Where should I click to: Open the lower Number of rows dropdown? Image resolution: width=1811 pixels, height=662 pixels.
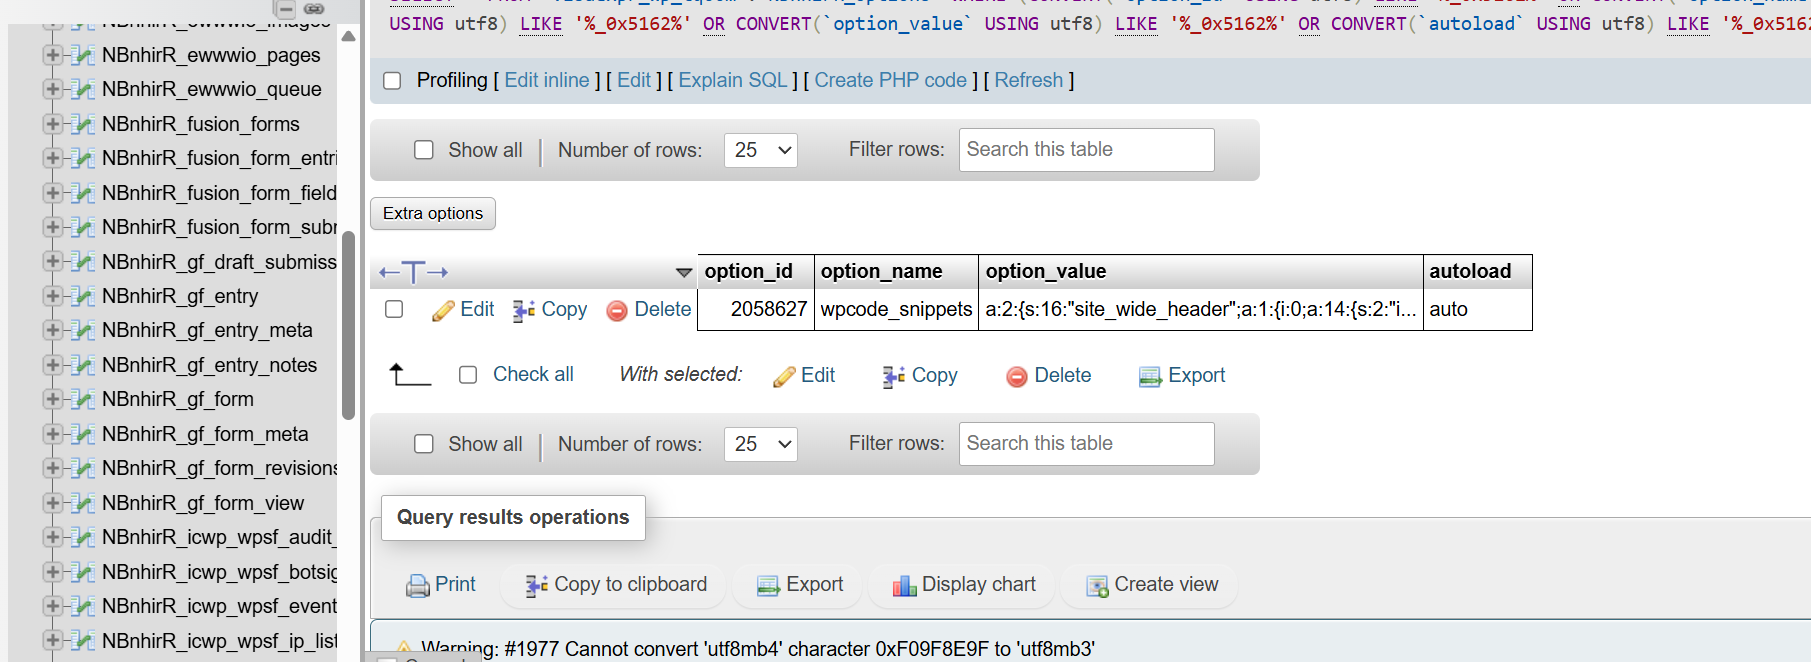click(x=760, y=444)
